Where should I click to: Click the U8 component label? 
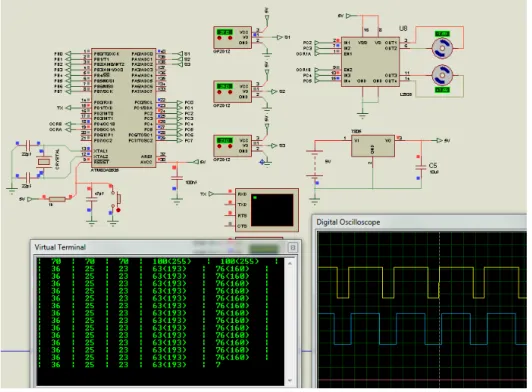click(x=403, y=29)
